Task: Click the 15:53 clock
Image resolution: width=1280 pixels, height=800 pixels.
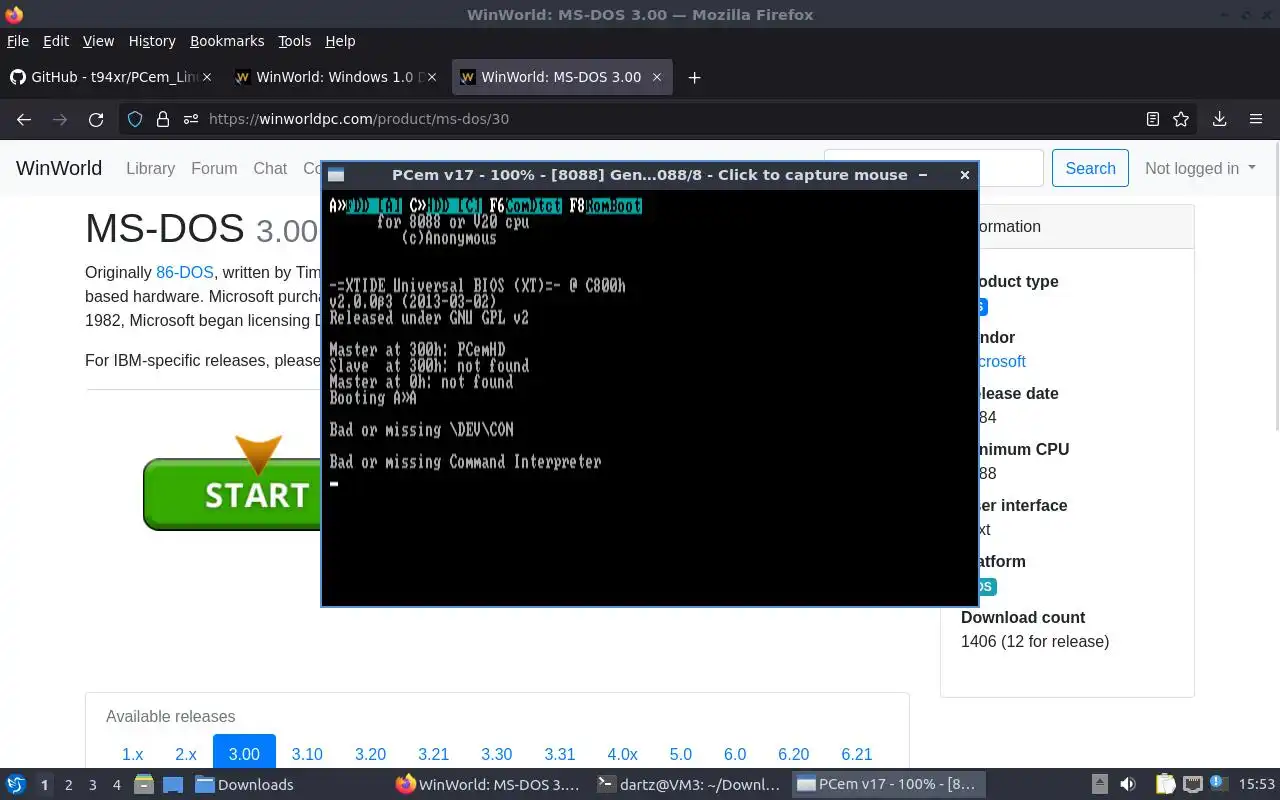Action: coord(1257,784)
